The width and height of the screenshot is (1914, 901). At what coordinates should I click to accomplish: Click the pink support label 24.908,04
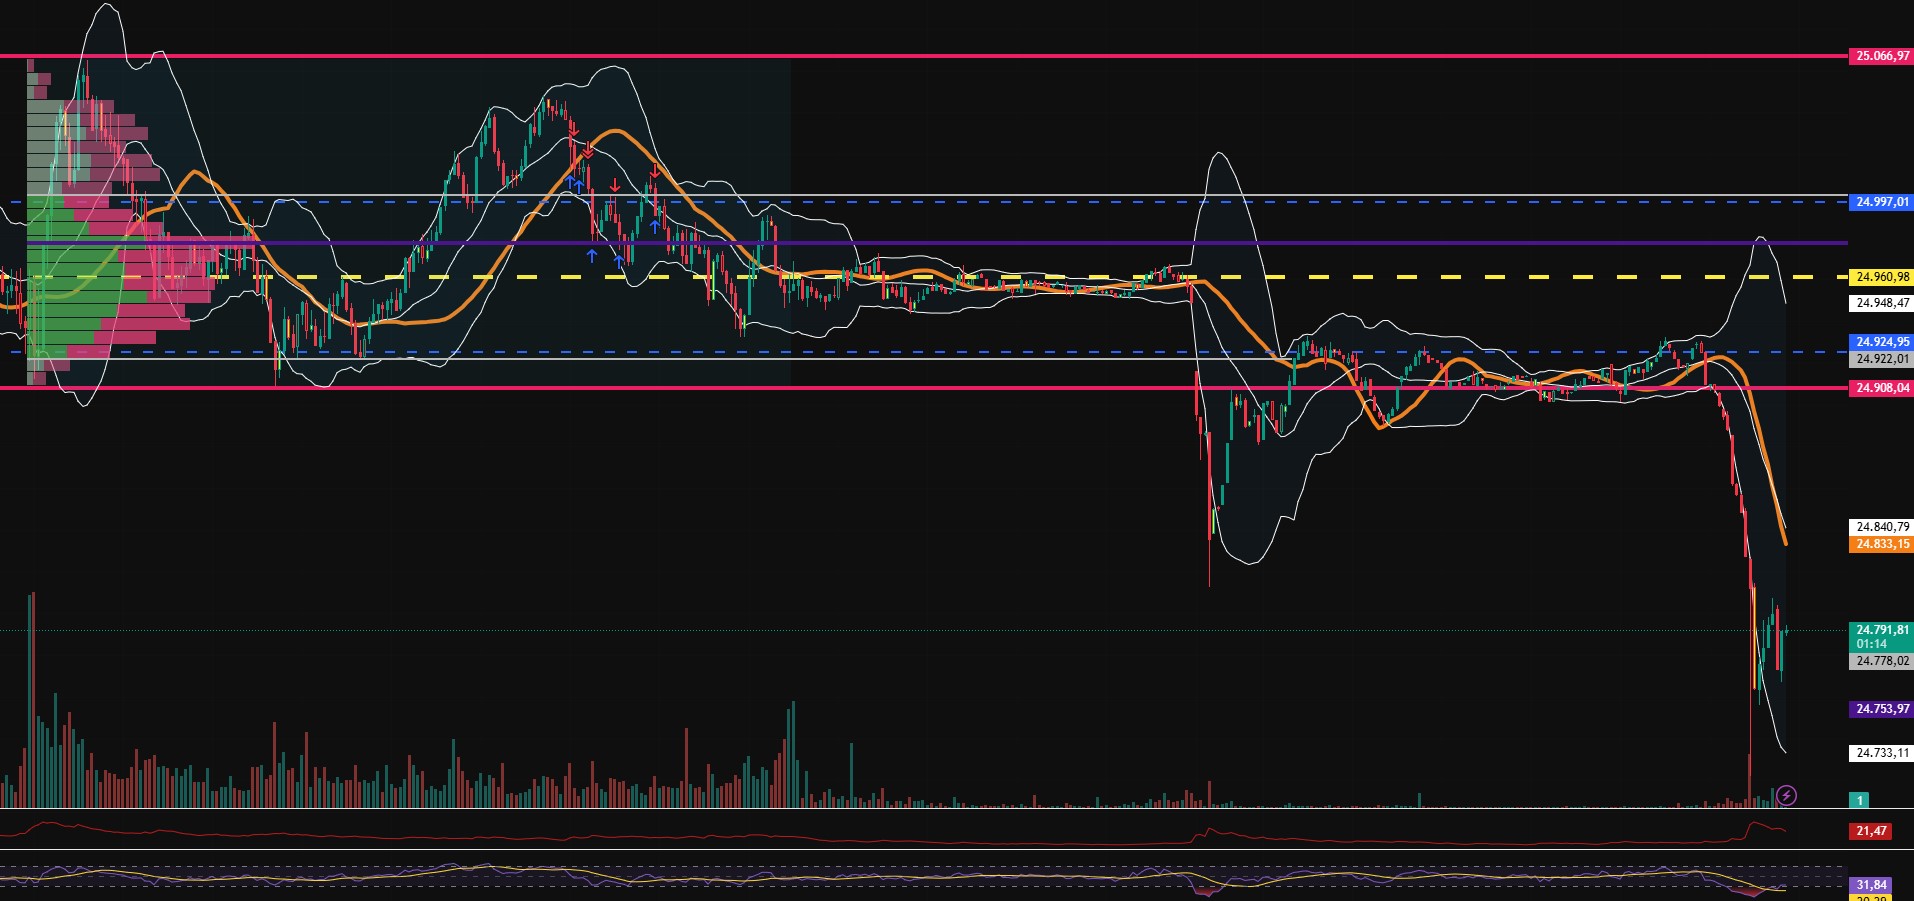tap(1883, 389)
